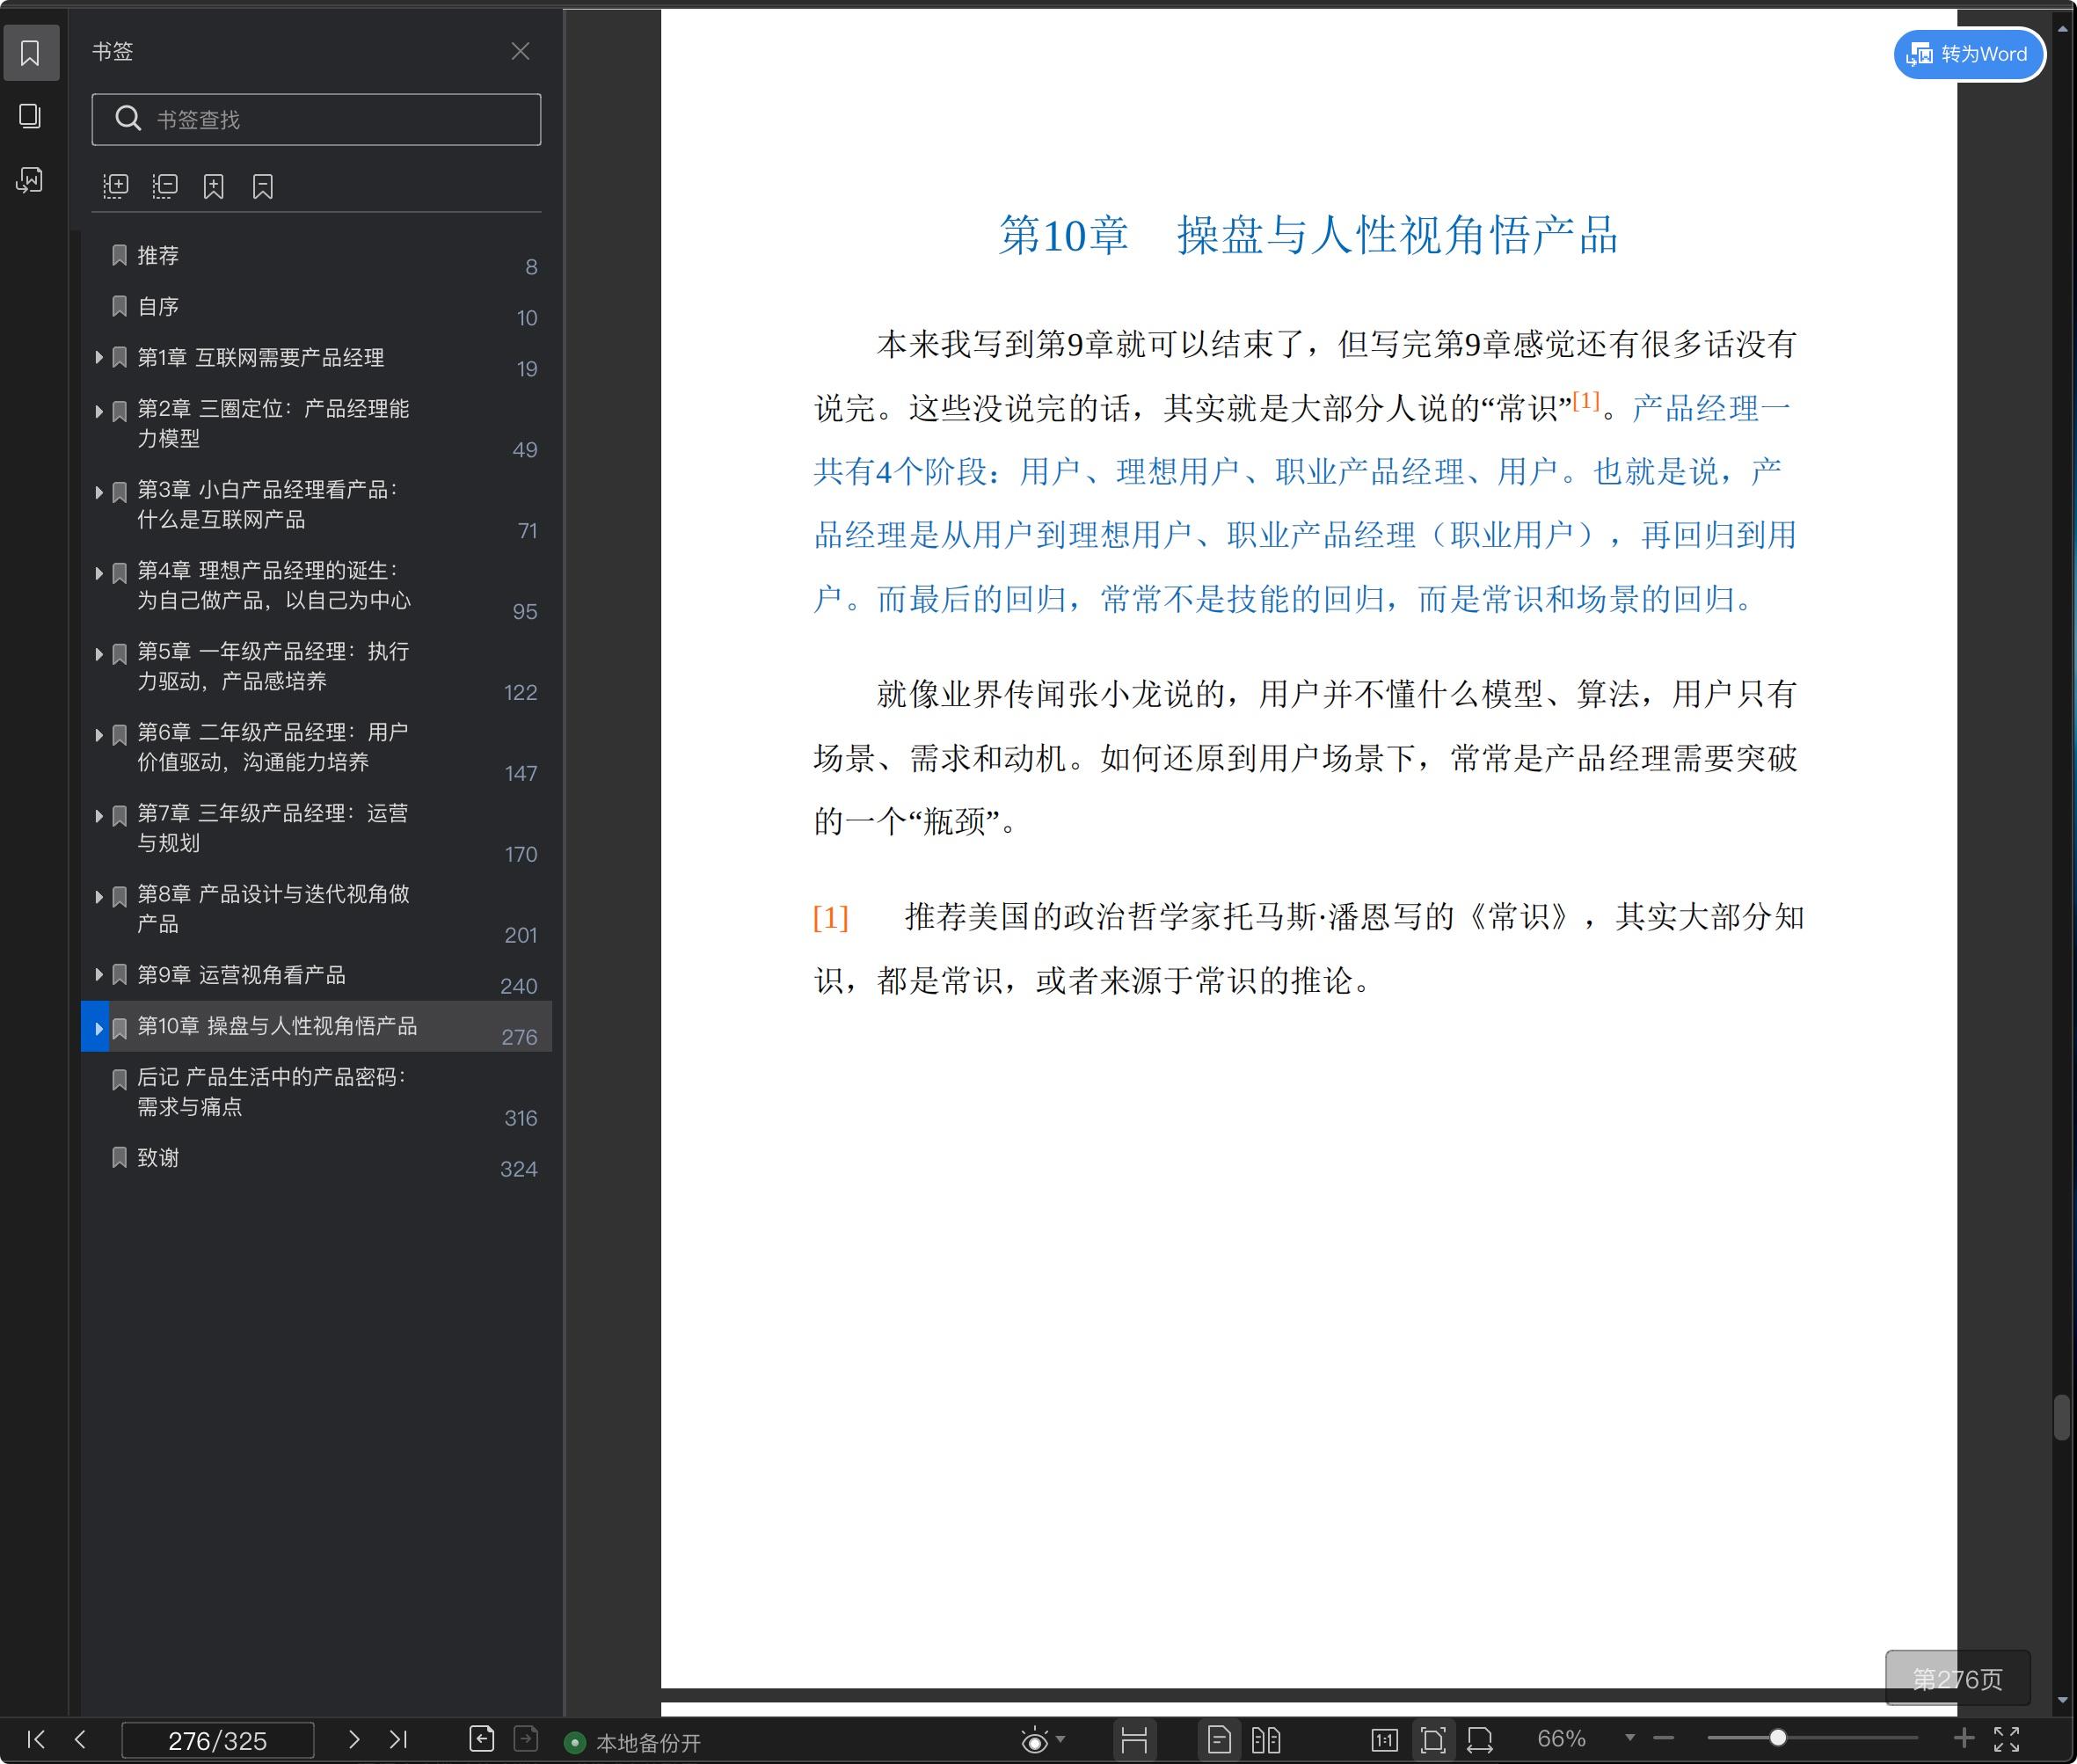Zoom in with the plus button
This screenshot has height=1764, width=2077.
[x=1963, y=1738]
